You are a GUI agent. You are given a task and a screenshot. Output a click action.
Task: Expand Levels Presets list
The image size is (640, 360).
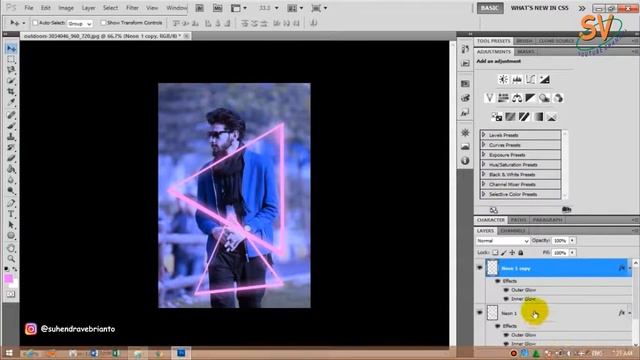(484, 135)
